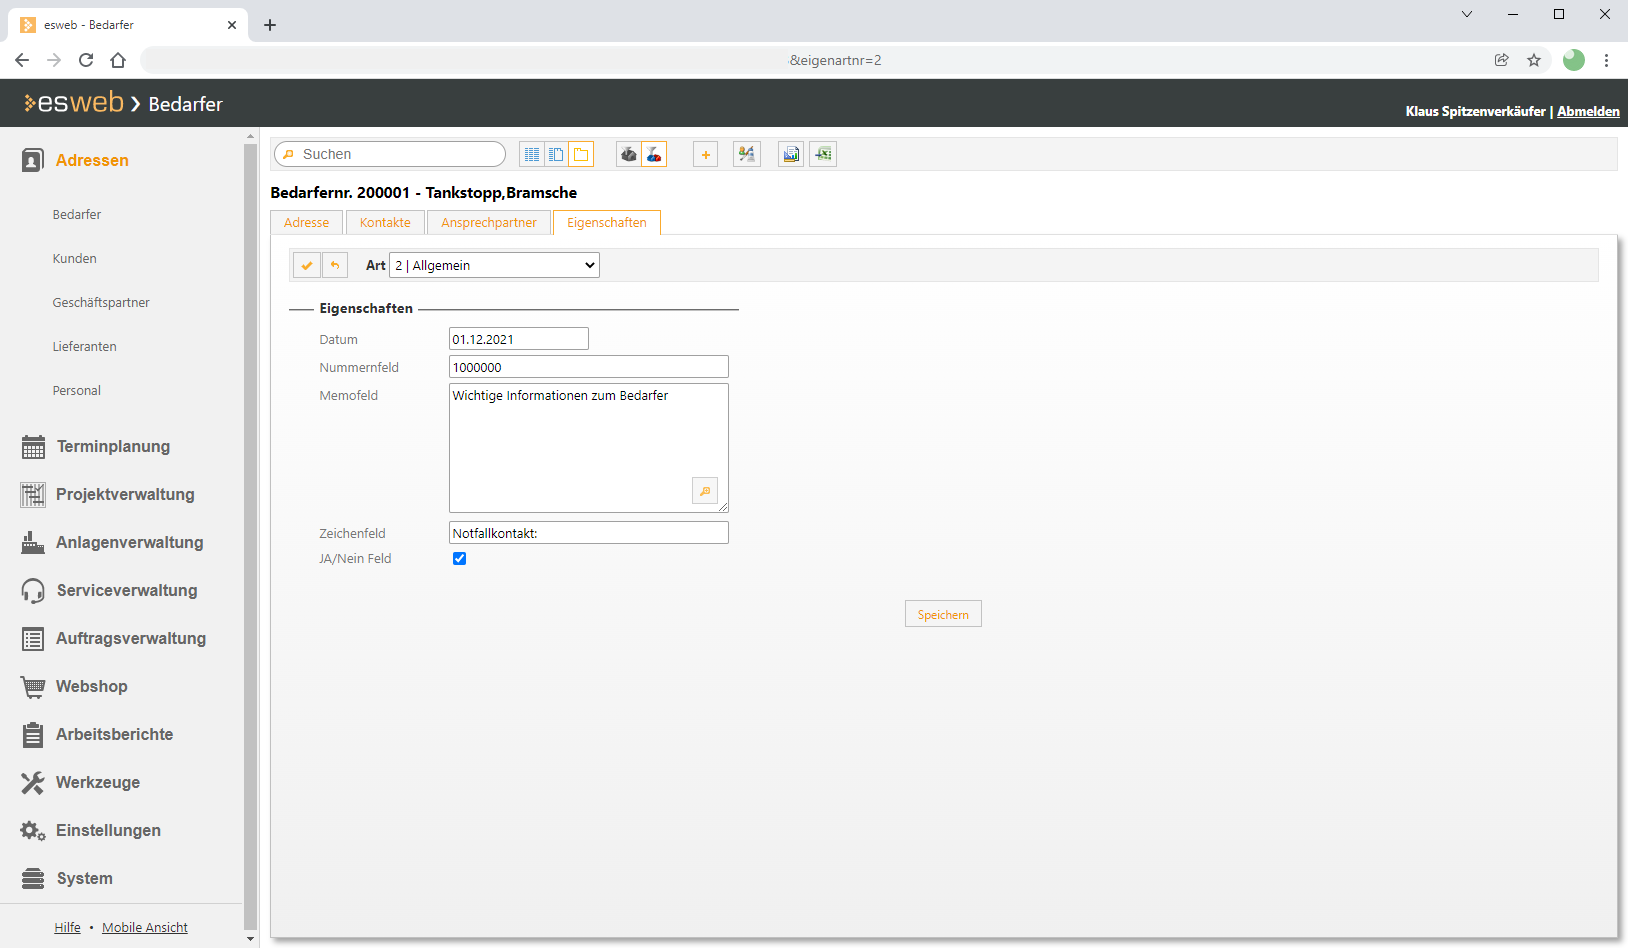The width and height of the screenshot is (1628, 948).
Task: Open the Adressen section in sidebar
Action: [x=91, y=160]
